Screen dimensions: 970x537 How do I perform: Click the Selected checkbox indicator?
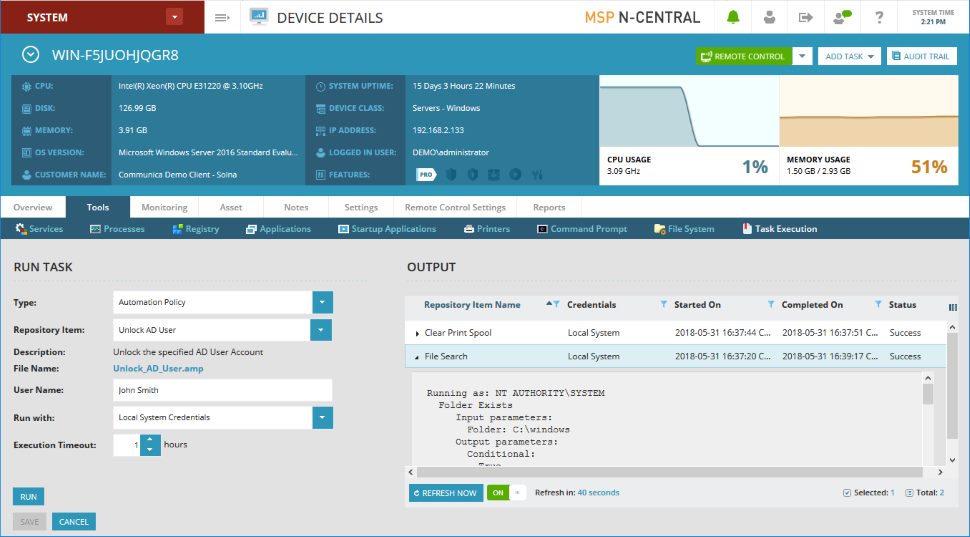coord(847,492)
